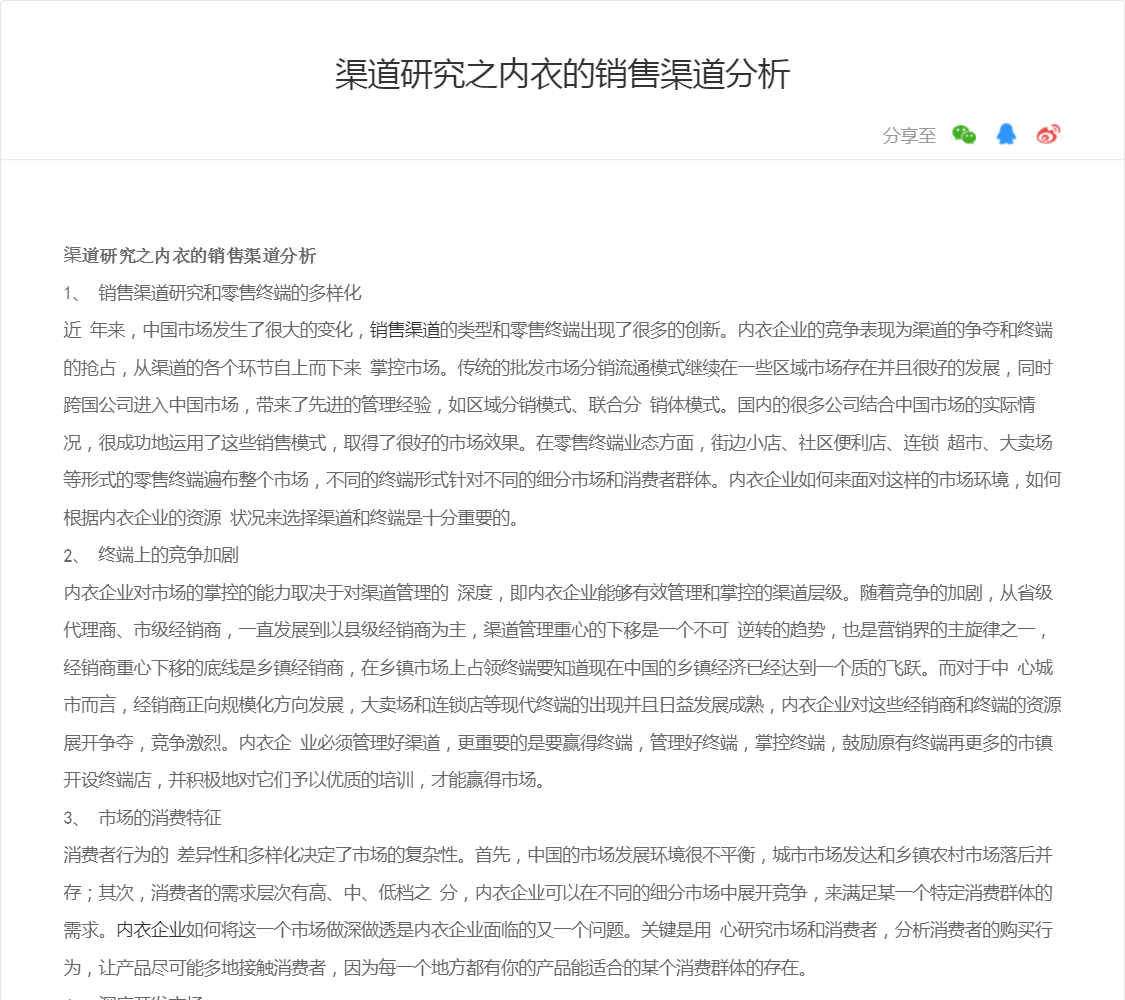
Task: Click line starting '跨国公司进入中国市场'
Action: pos(550,405)
